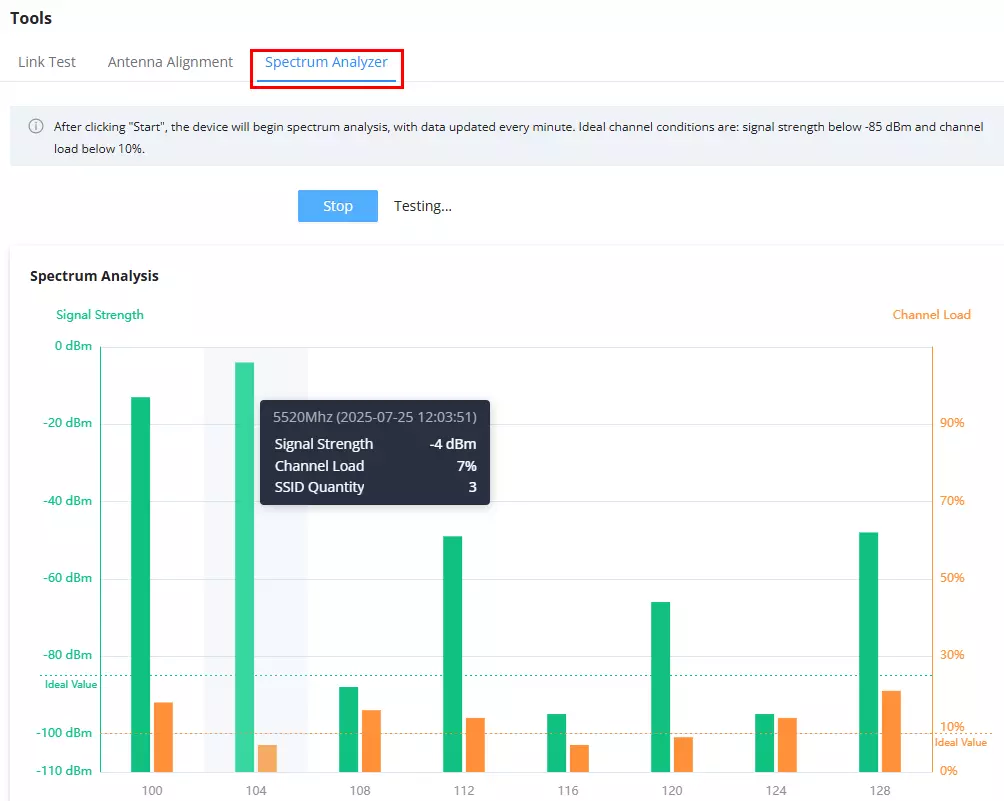Click channel label 120 on x-axis
Viewport: 1004px width, 801px height.
coord(672,791)
